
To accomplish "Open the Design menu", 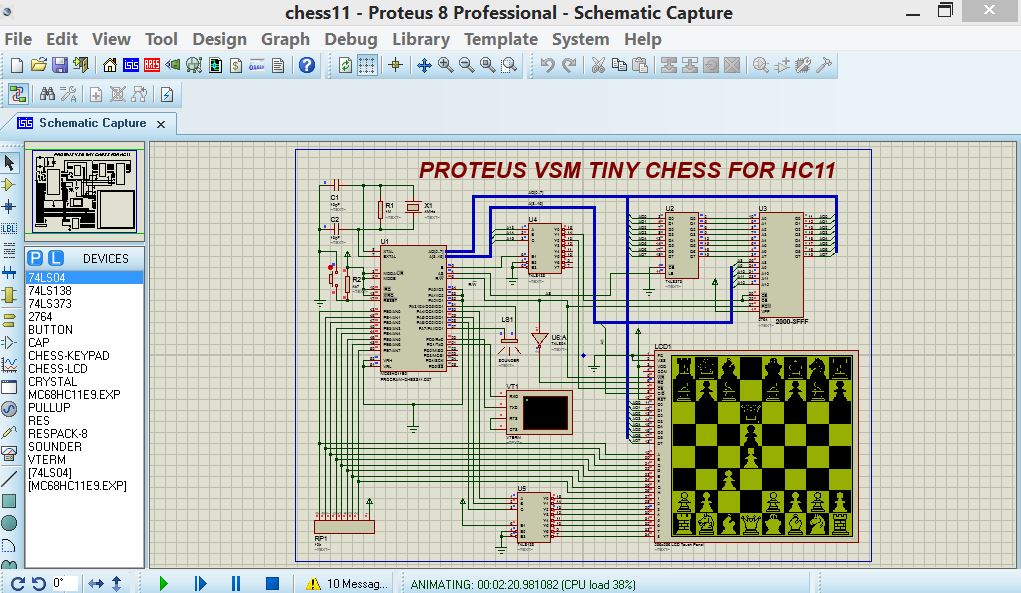I will [x=219, y=39].
